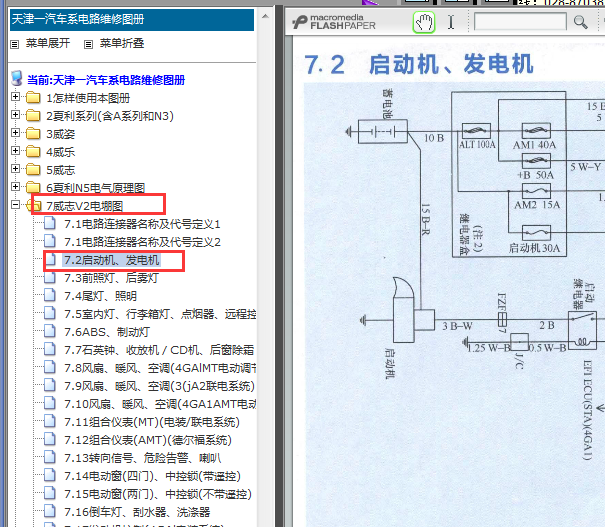Click the page icon for 7.2启动机、发电机

50,259
